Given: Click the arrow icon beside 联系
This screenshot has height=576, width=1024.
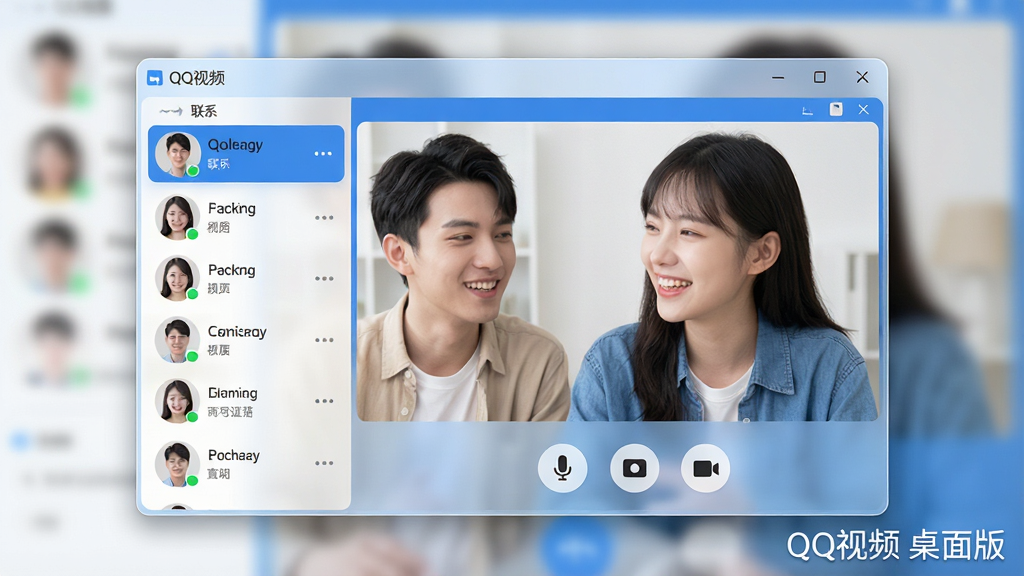Looking at the screenshot, I should (170, 112).
